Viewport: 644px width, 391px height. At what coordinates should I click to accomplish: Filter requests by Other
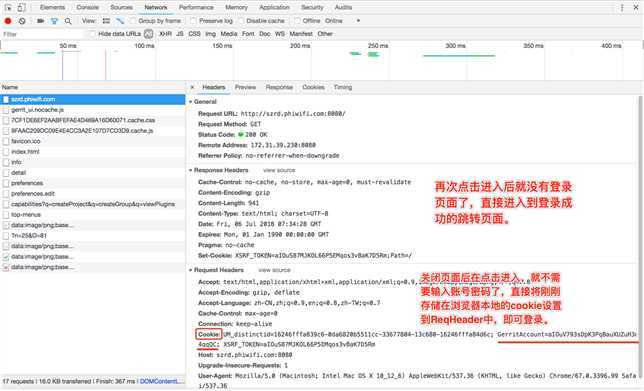324,34
